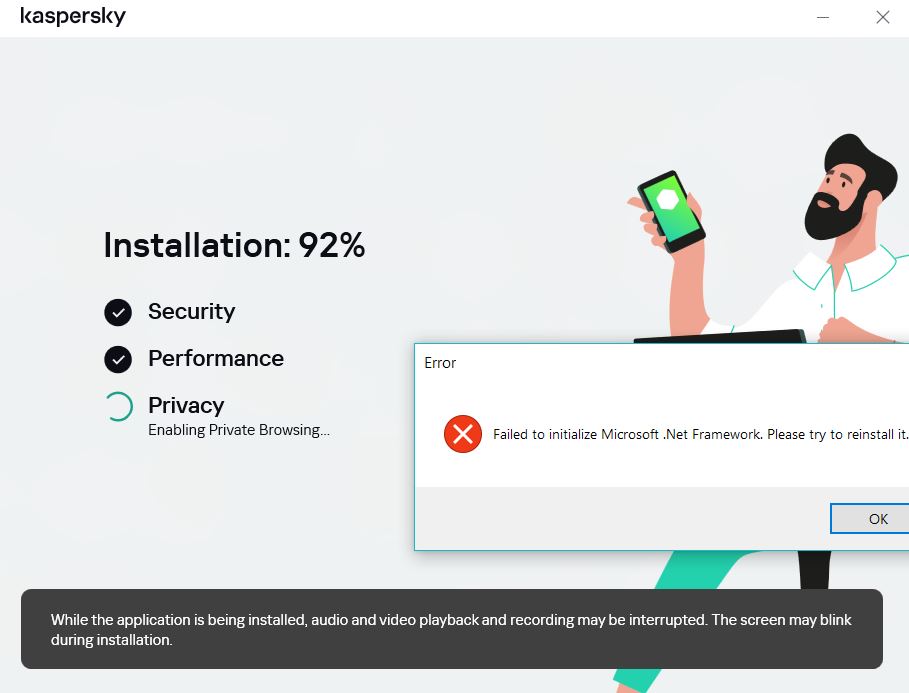Image resolution: width=909 pixels, height=693 pixels.
Task: Click the red error X icon
Action: (x=463, y=434)
